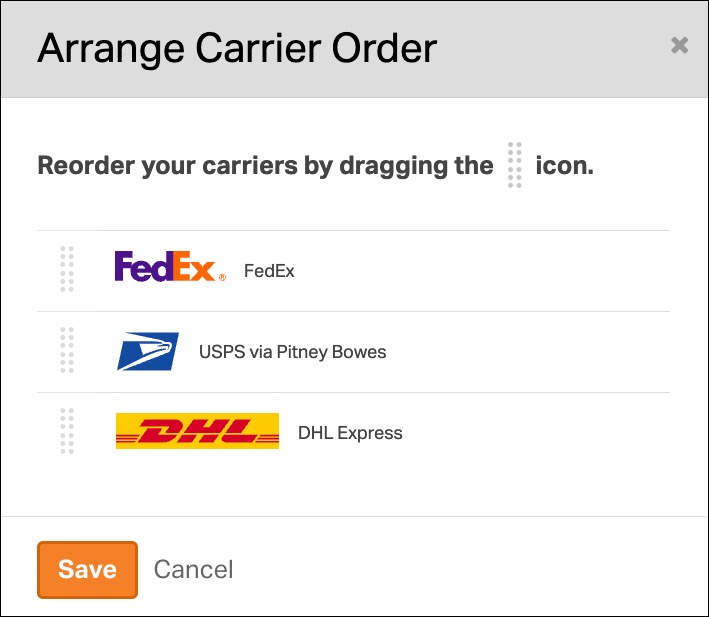This screenshot has width=709, height=617.
Task: Select the DHL Express carrier name
Action: [x=350, y=433]
